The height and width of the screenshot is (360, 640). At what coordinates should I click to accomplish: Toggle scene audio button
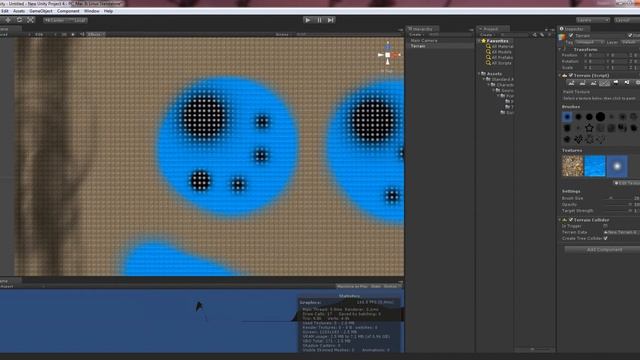pos(82,34)
